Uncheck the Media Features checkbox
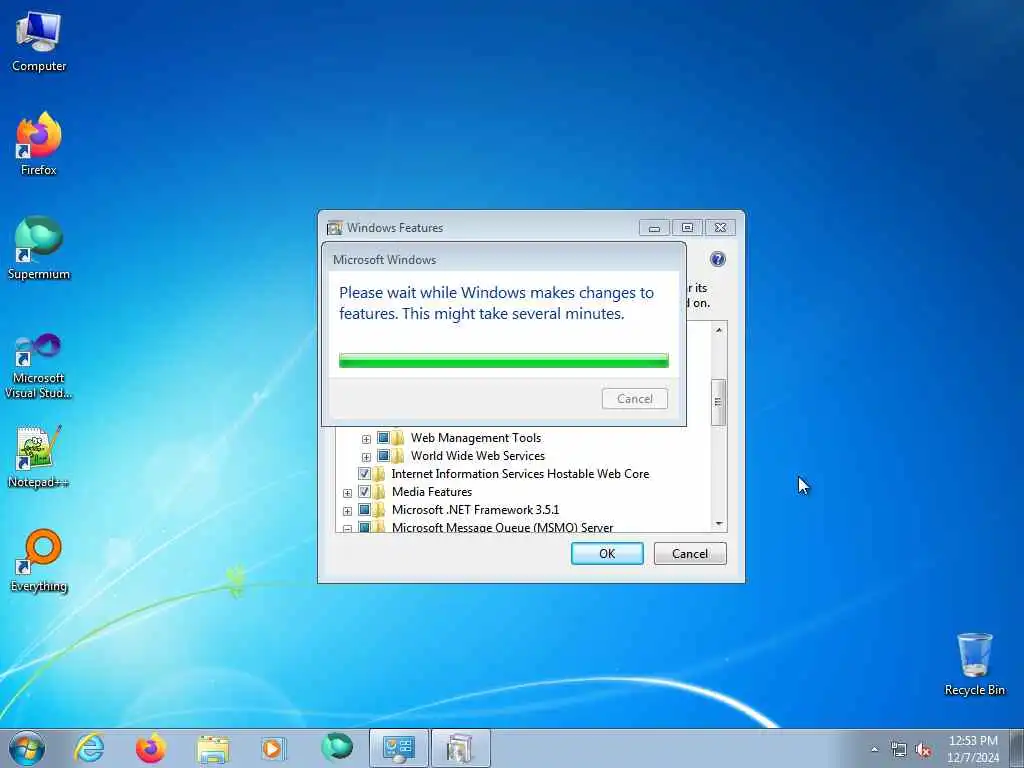 pyautogui.click(x=364, y=491)
